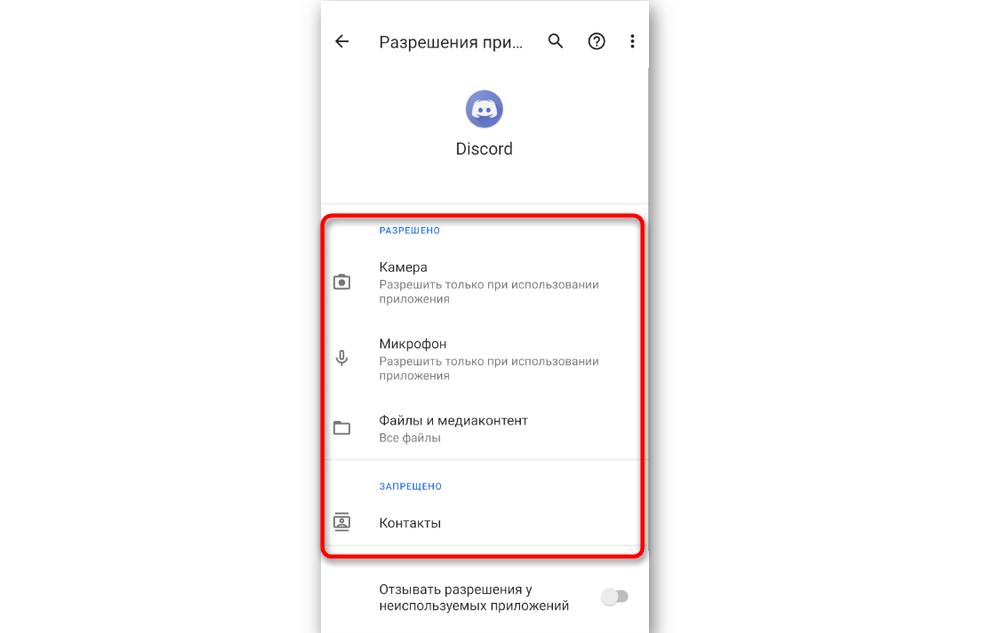This screenshot has height=633, width=993.
Task: Open Микрофон permission settings
Action: (x=484, y=359)
